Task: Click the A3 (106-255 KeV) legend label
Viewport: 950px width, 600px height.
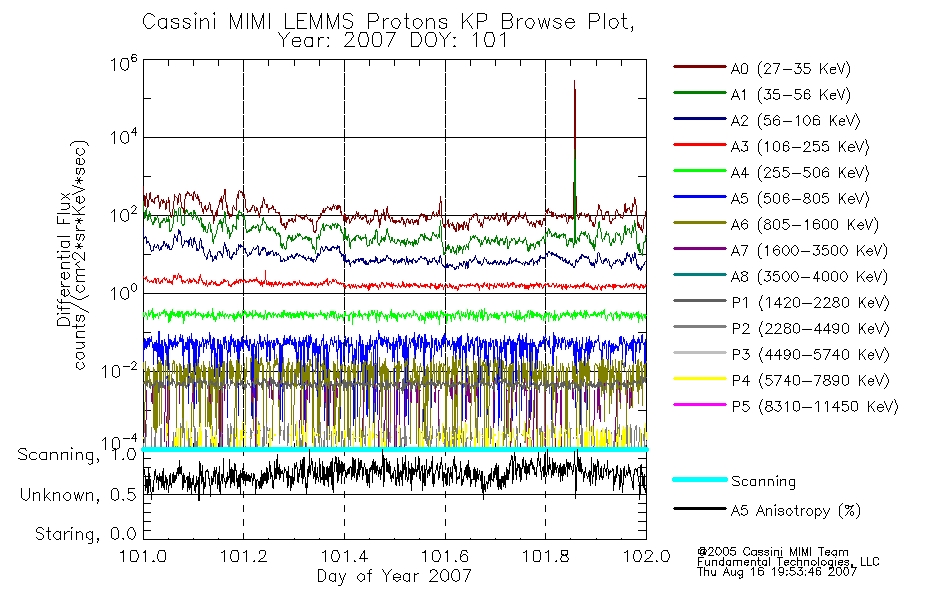Action: click(x=799, y=147)
